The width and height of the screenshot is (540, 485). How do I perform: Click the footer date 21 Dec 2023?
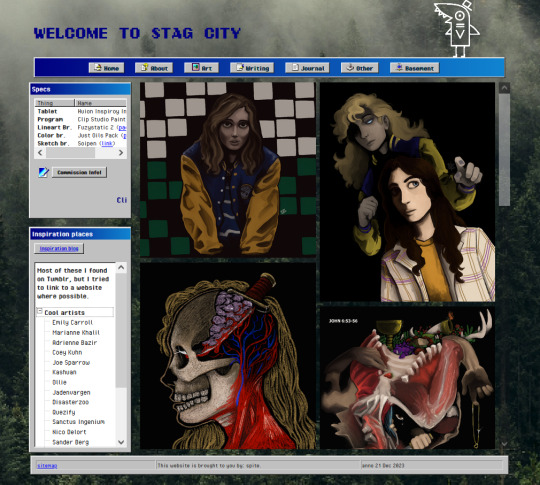[x=389, y=466]
